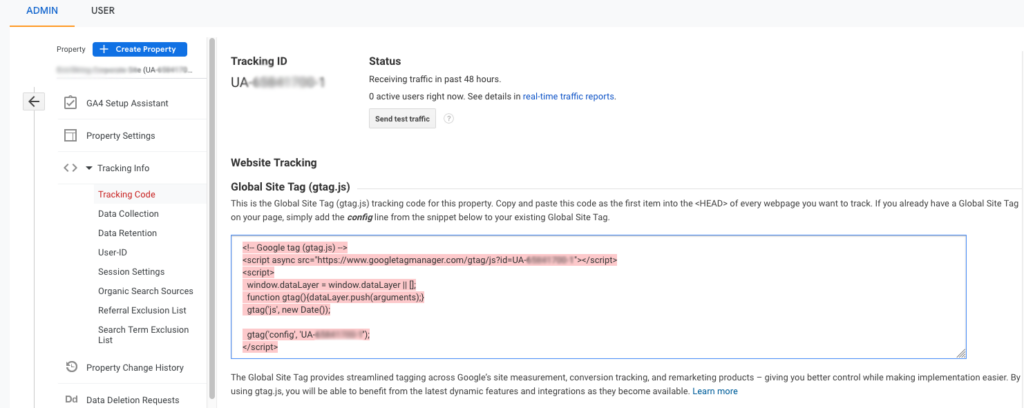Click the function gtag() line in the code
1024x408 pixels.
(x=335, y=297)
